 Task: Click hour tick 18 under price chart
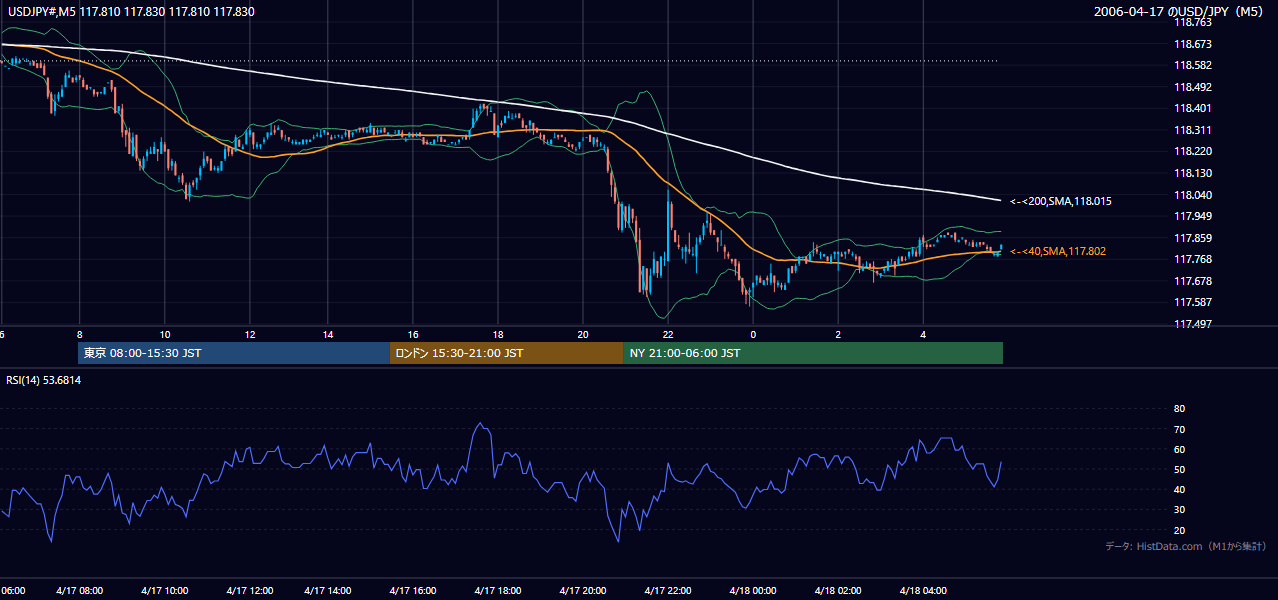point(498,334)
